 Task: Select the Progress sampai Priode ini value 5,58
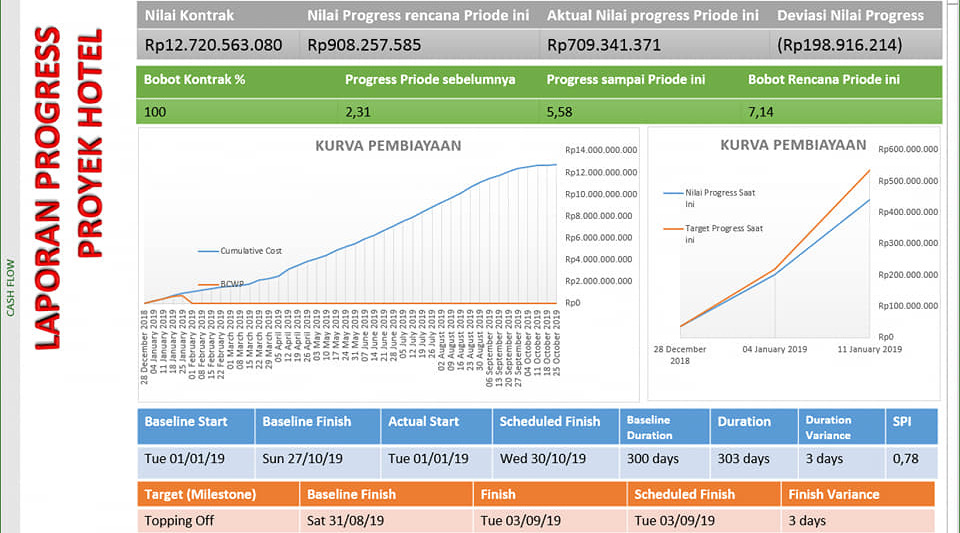coord(560,111)
